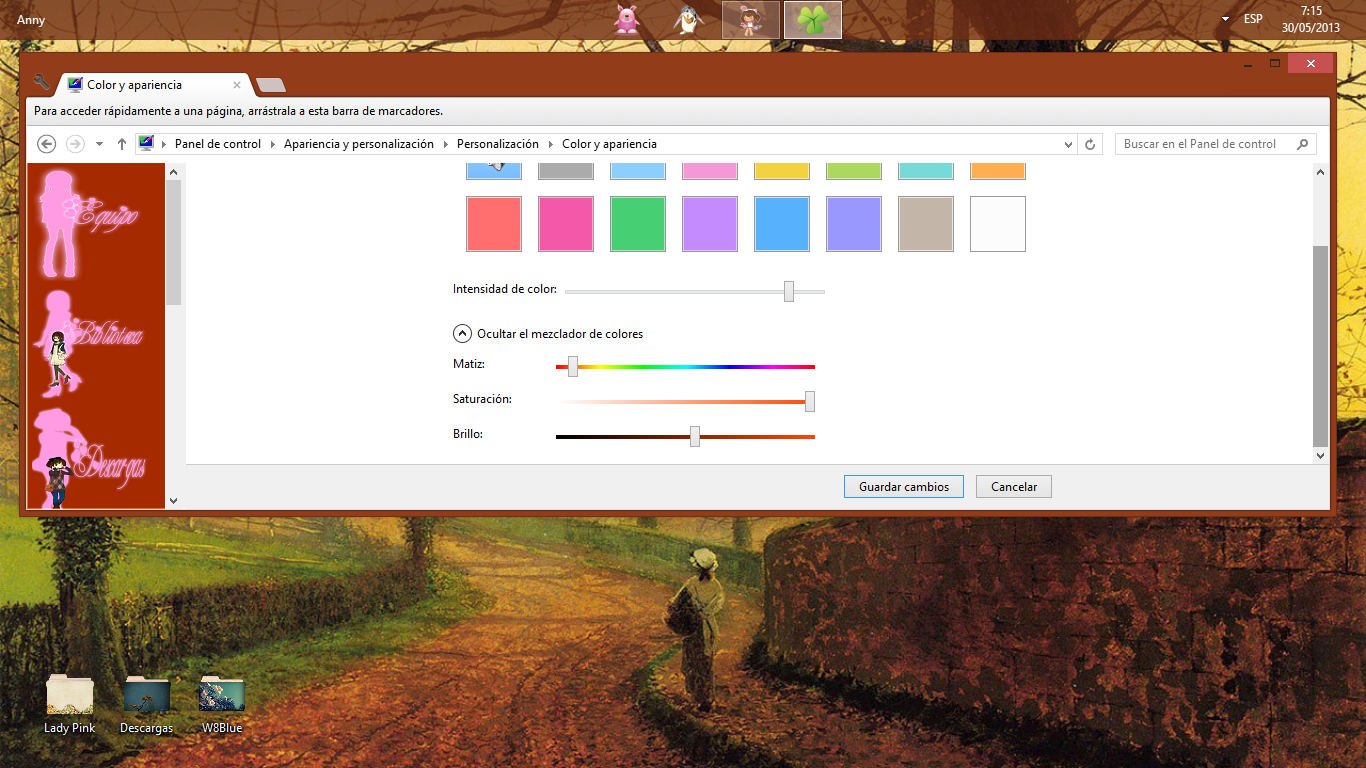This screenshot has width=1366, height=768.
Task: Click the search magnifier icon
Action: pos(1302,144)
